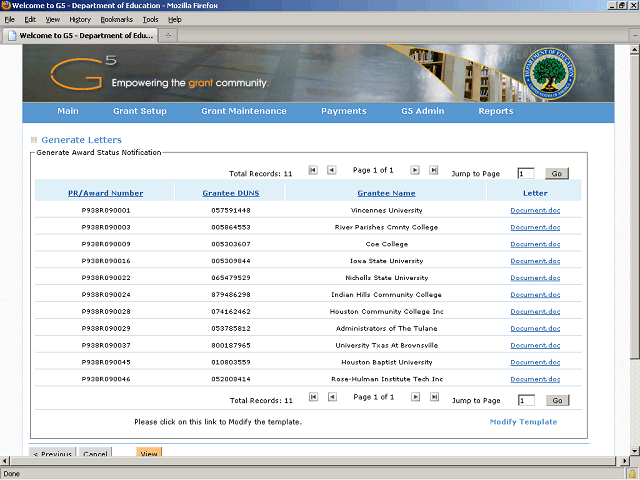Viewport: 640px width, 480px height.
Task: Click the Modify Template link
Action: tap(523, 422)
